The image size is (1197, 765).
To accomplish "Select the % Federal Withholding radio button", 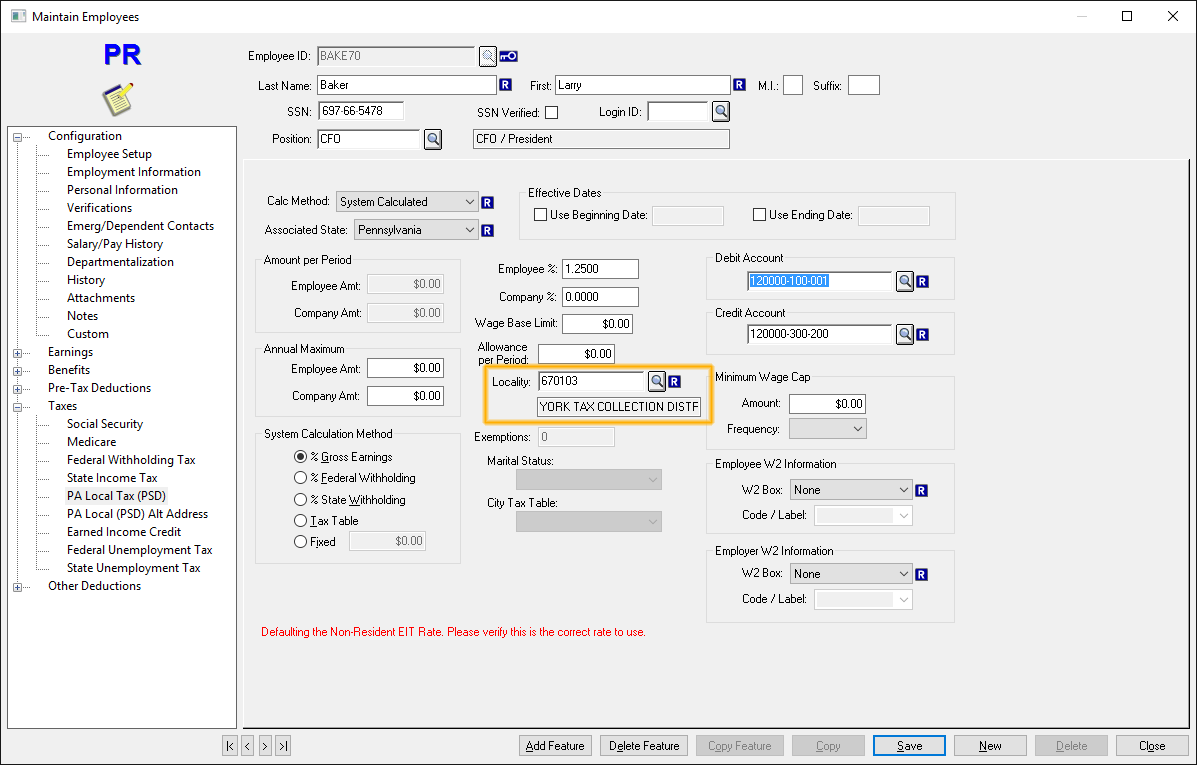I will point(301,478).
